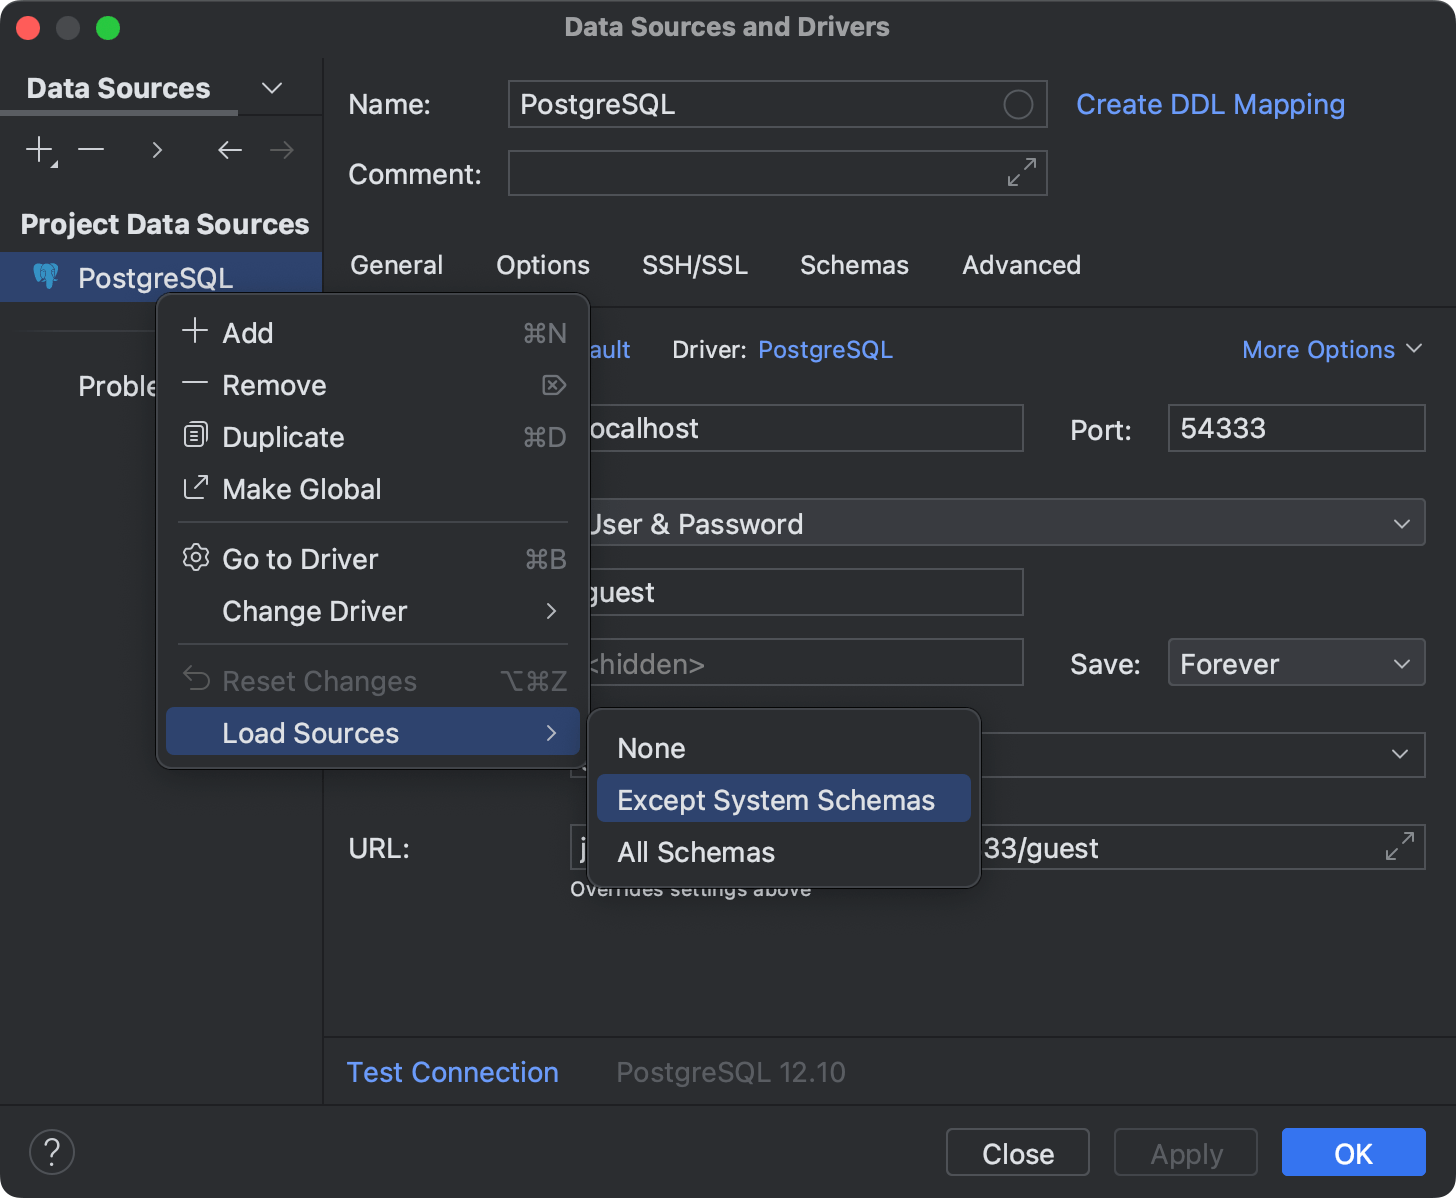1456x1198 pixels.
Task: Expand More Options menu
Action: pyautogui.click(x=1331, y=349)
